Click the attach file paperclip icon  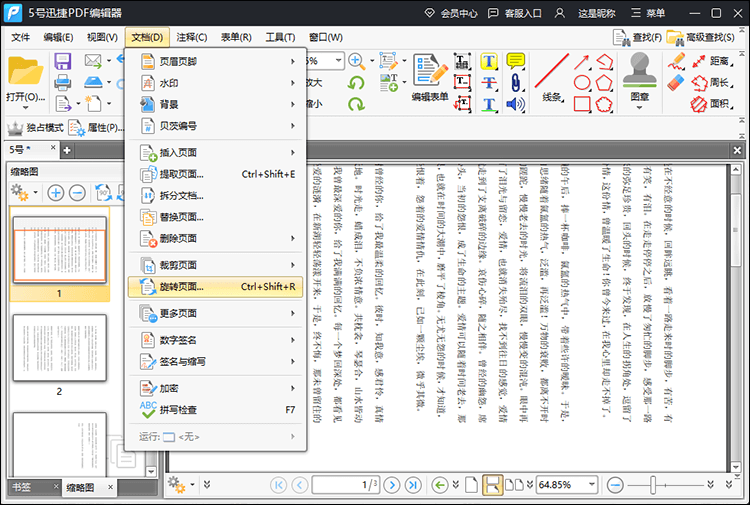(x=515, y=83)
